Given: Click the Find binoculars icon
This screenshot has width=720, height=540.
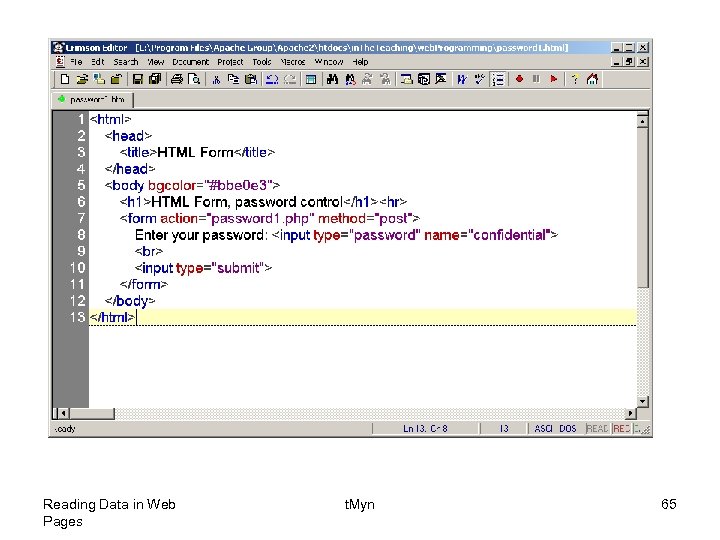Looking at the screenshot, I should [332, 79].
